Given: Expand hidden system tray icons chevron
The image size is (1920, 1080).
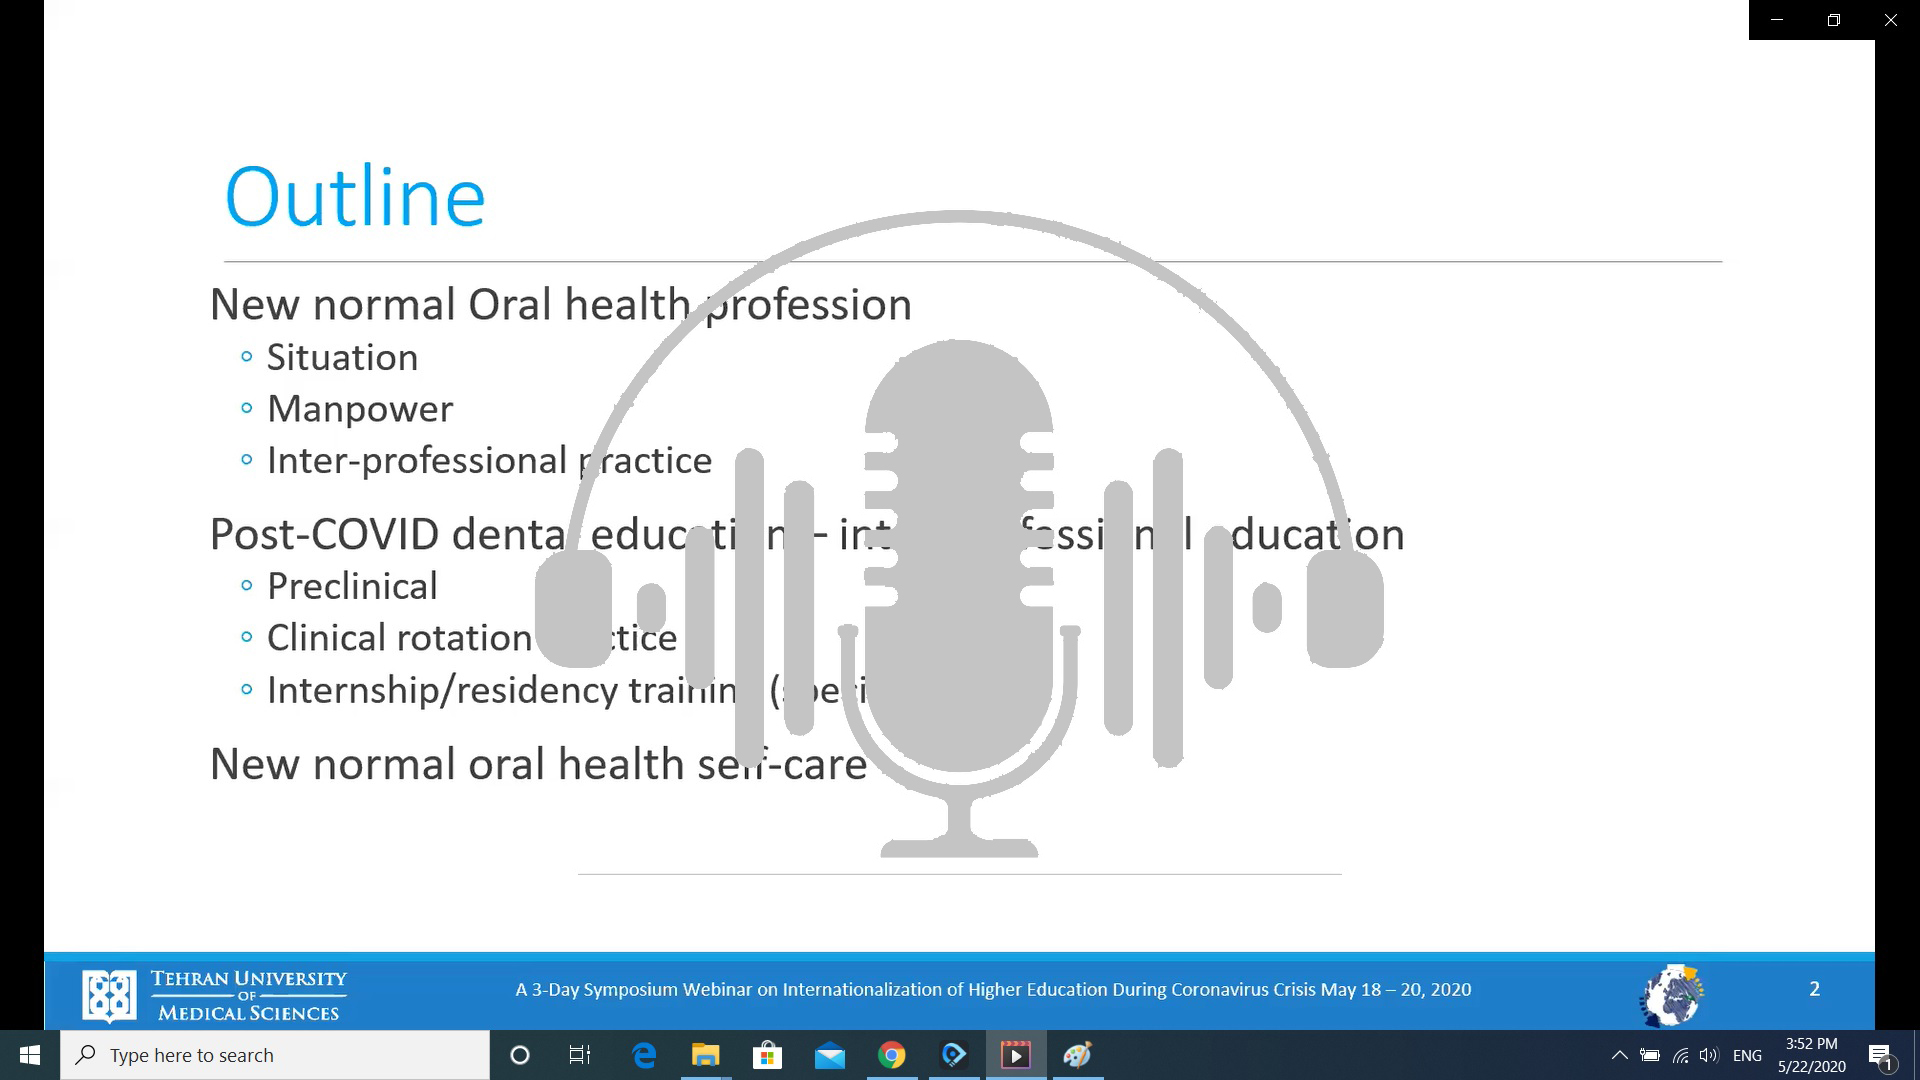Looking at the screenshot, I should pos(1619,1055).
